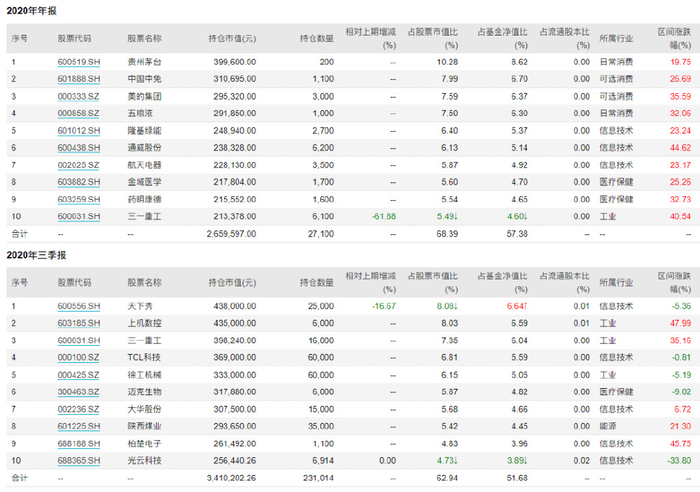Image resolution: width=700 pixels, height=492 pixels.
Task: Open 600031.SH link in 2020年年报 table
Action: (79, 217)
